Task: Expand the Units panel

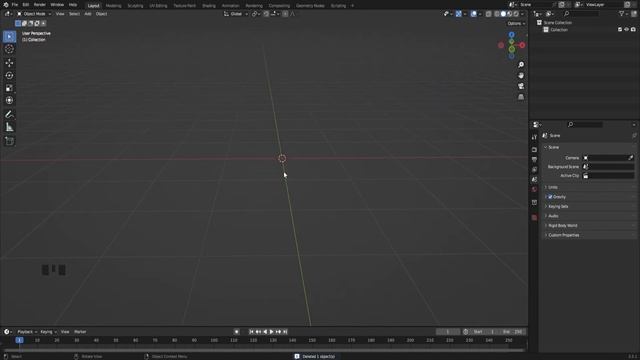Action: [553, 187]
